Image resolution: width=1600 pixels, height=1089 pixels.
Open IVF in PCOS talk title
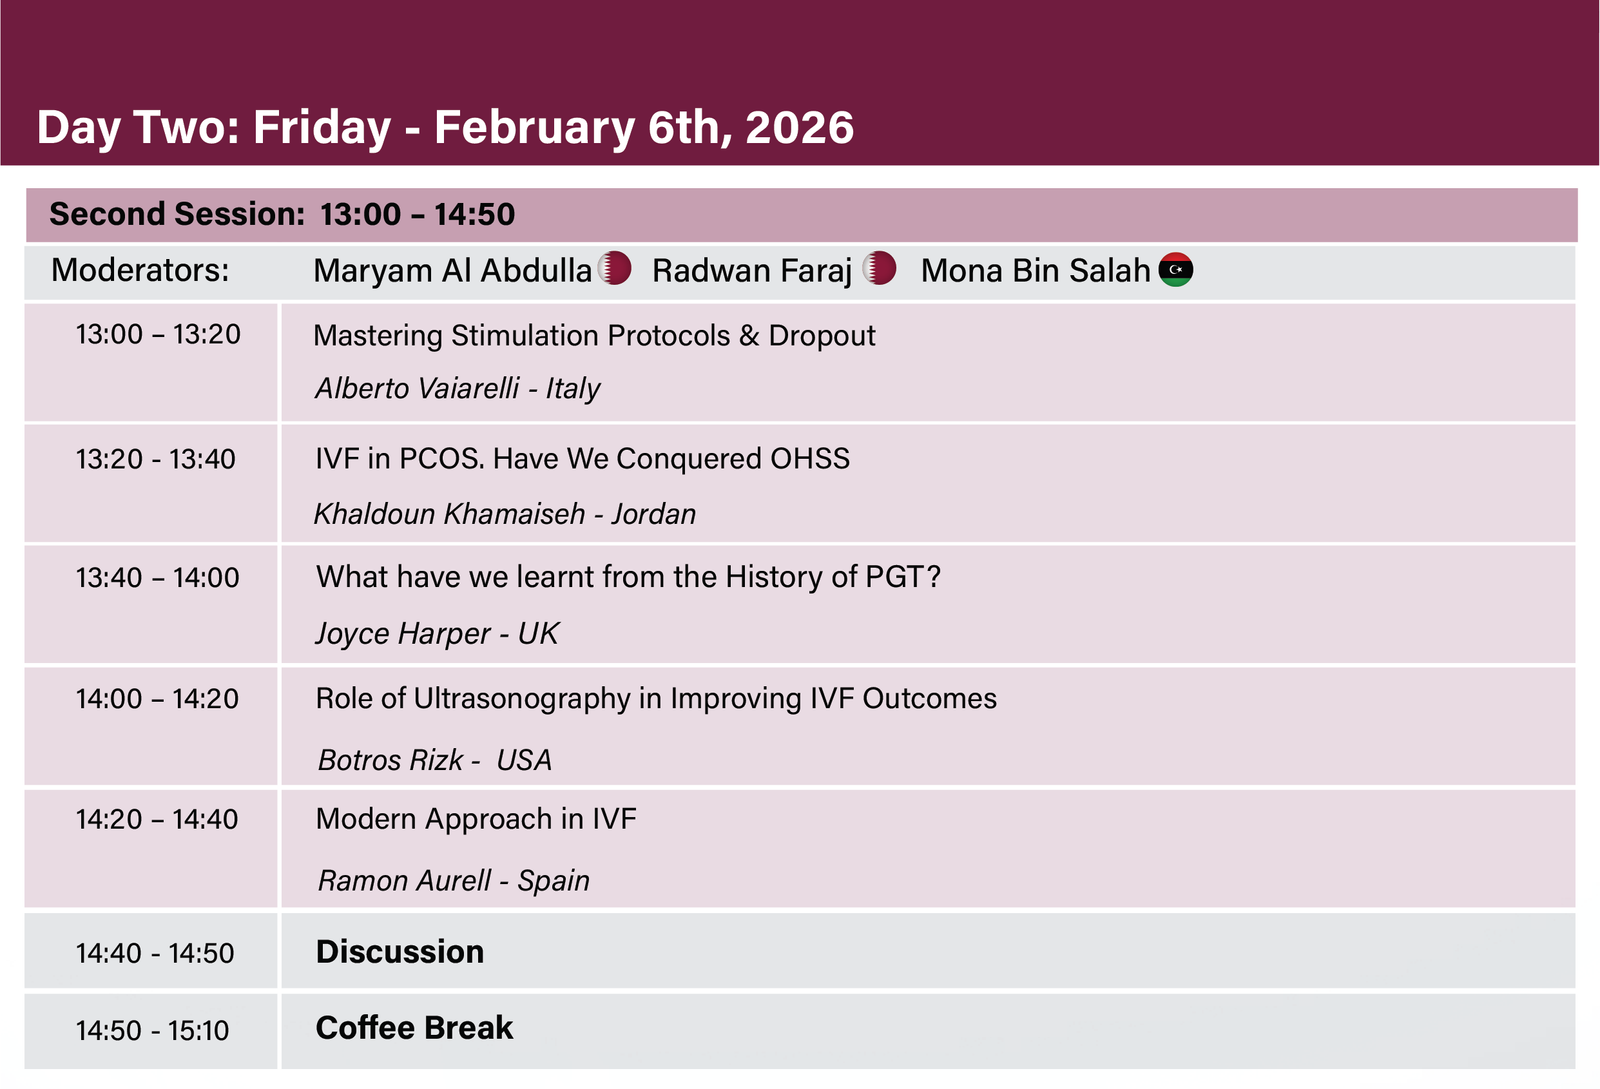pos(582,459)
